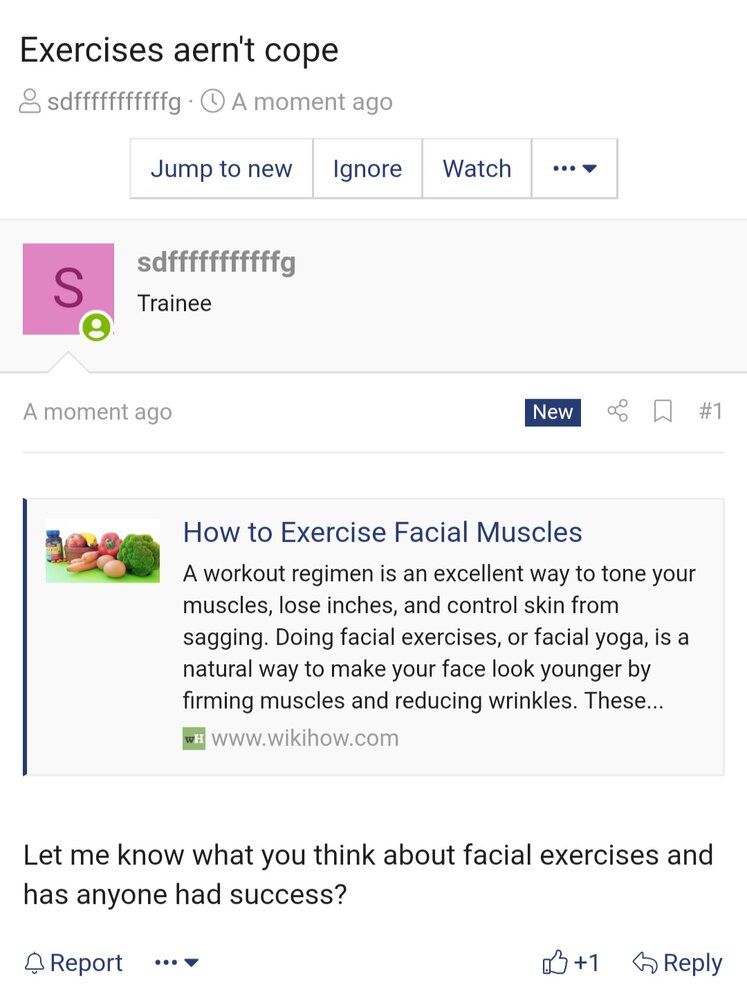Click the thumbs-up like icon

click(554, 962)
